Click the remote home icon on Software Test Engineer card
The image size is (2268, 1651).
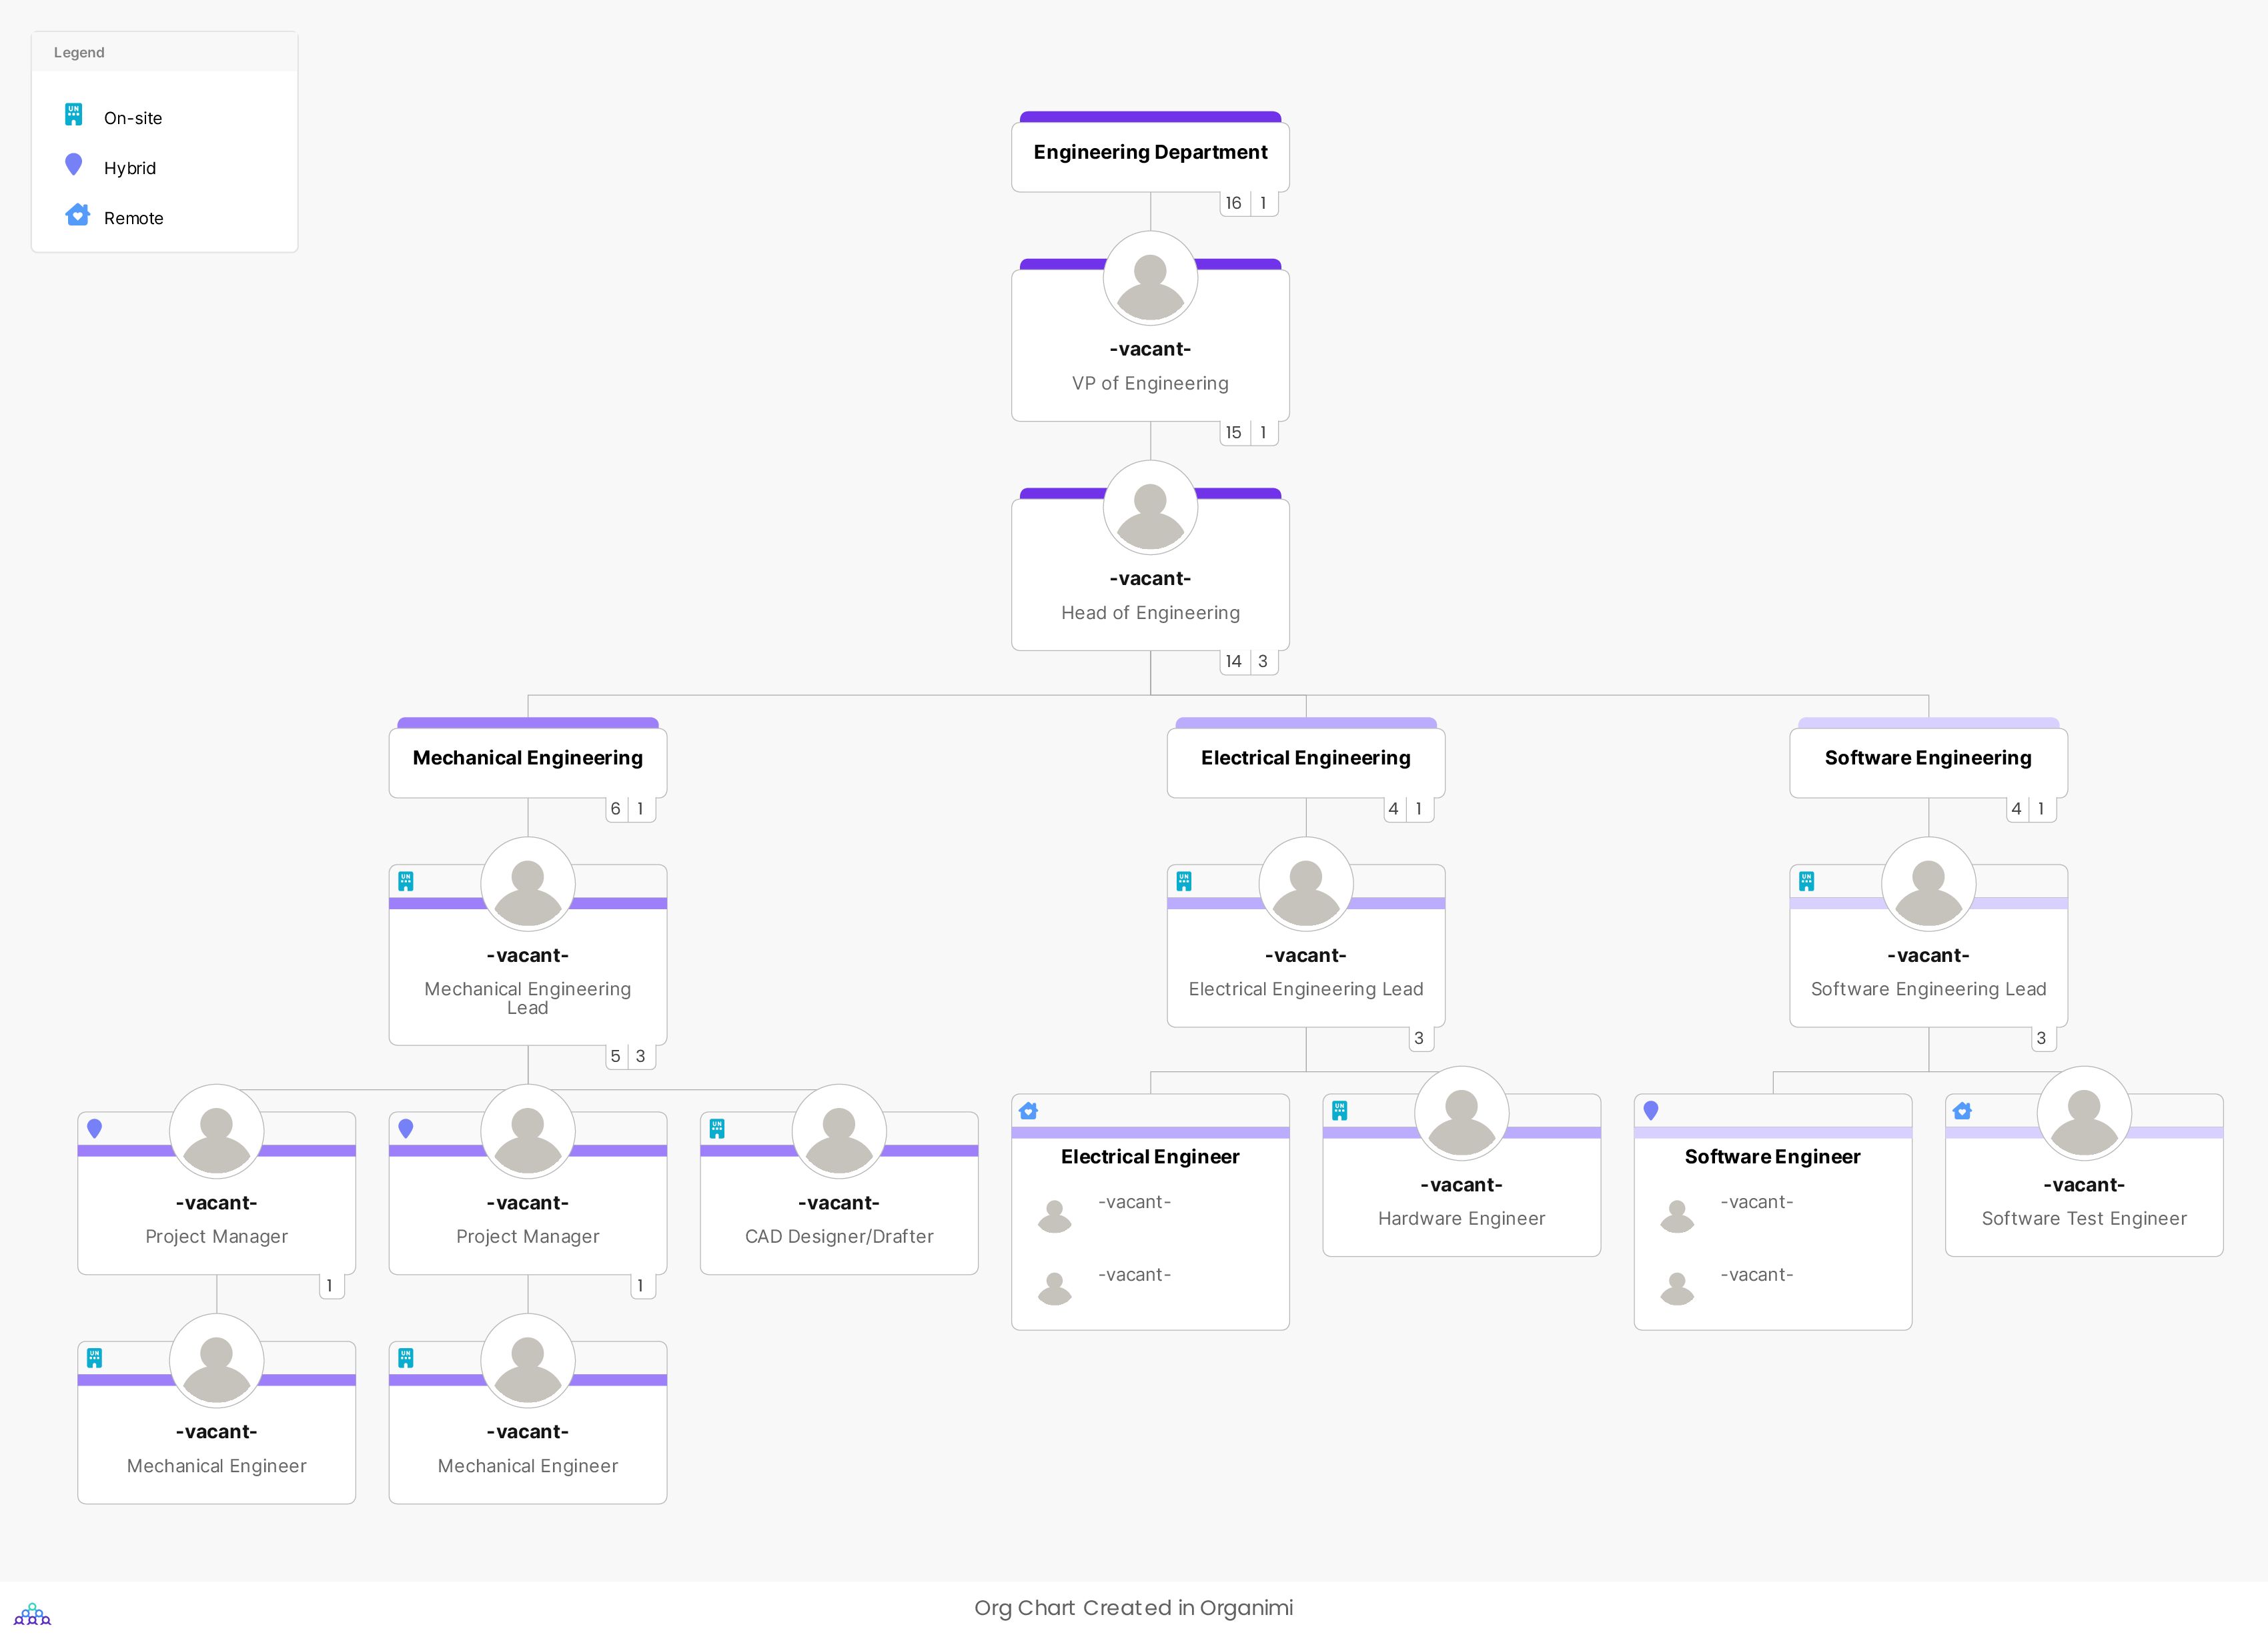coord(1963,1110)
